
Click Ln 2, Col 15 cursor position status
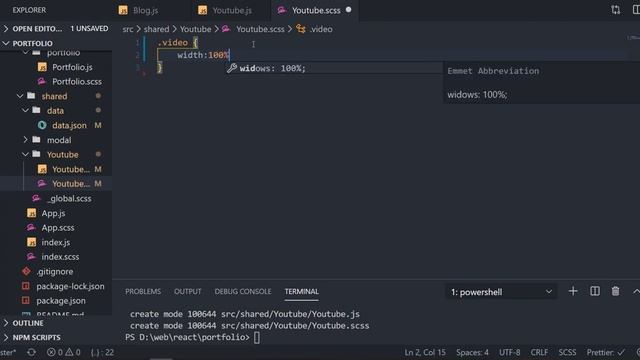(x=425, y=352)
